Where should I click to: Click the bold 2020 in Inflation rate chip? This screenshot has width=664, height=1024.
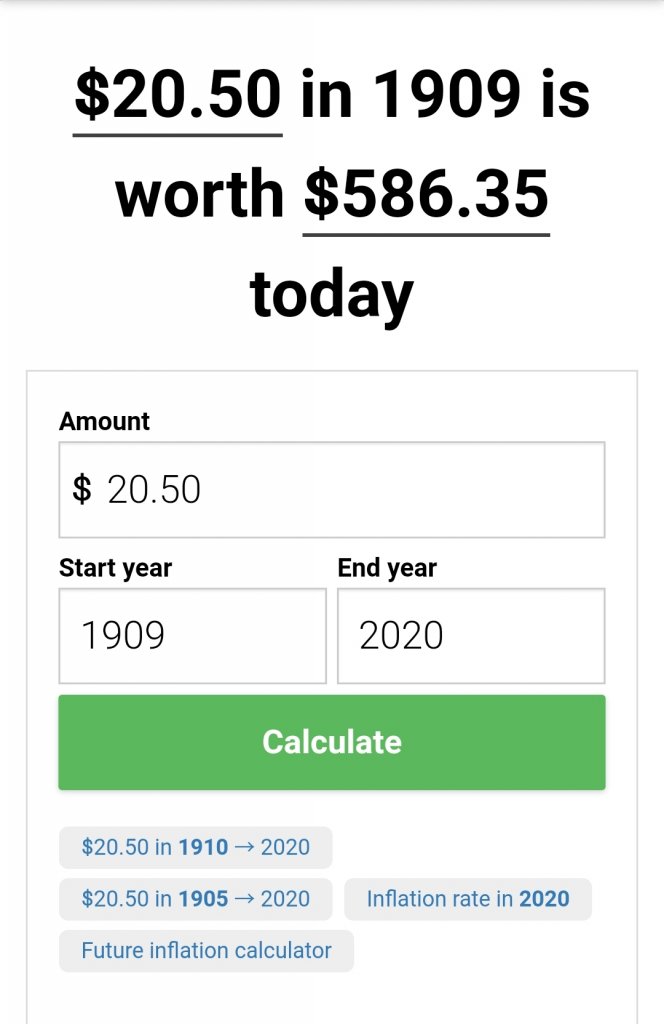(544, 899)
